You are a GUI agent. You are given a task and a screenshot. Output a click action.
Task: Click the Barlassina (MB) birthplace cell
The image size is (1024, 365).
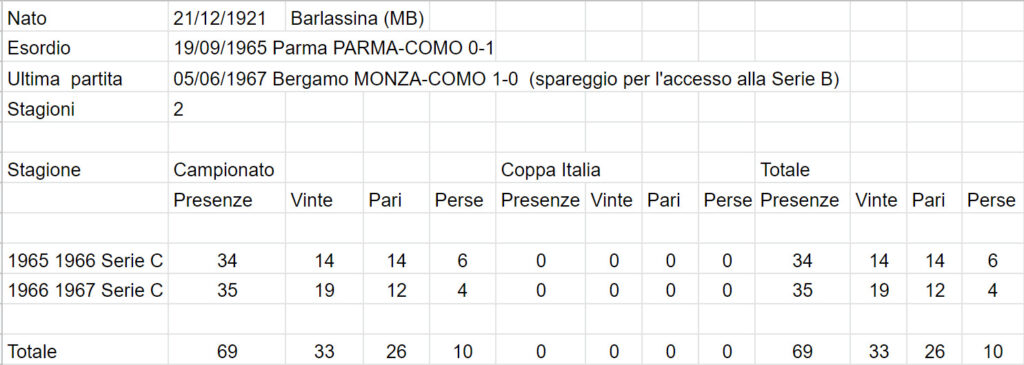[357, 18]
